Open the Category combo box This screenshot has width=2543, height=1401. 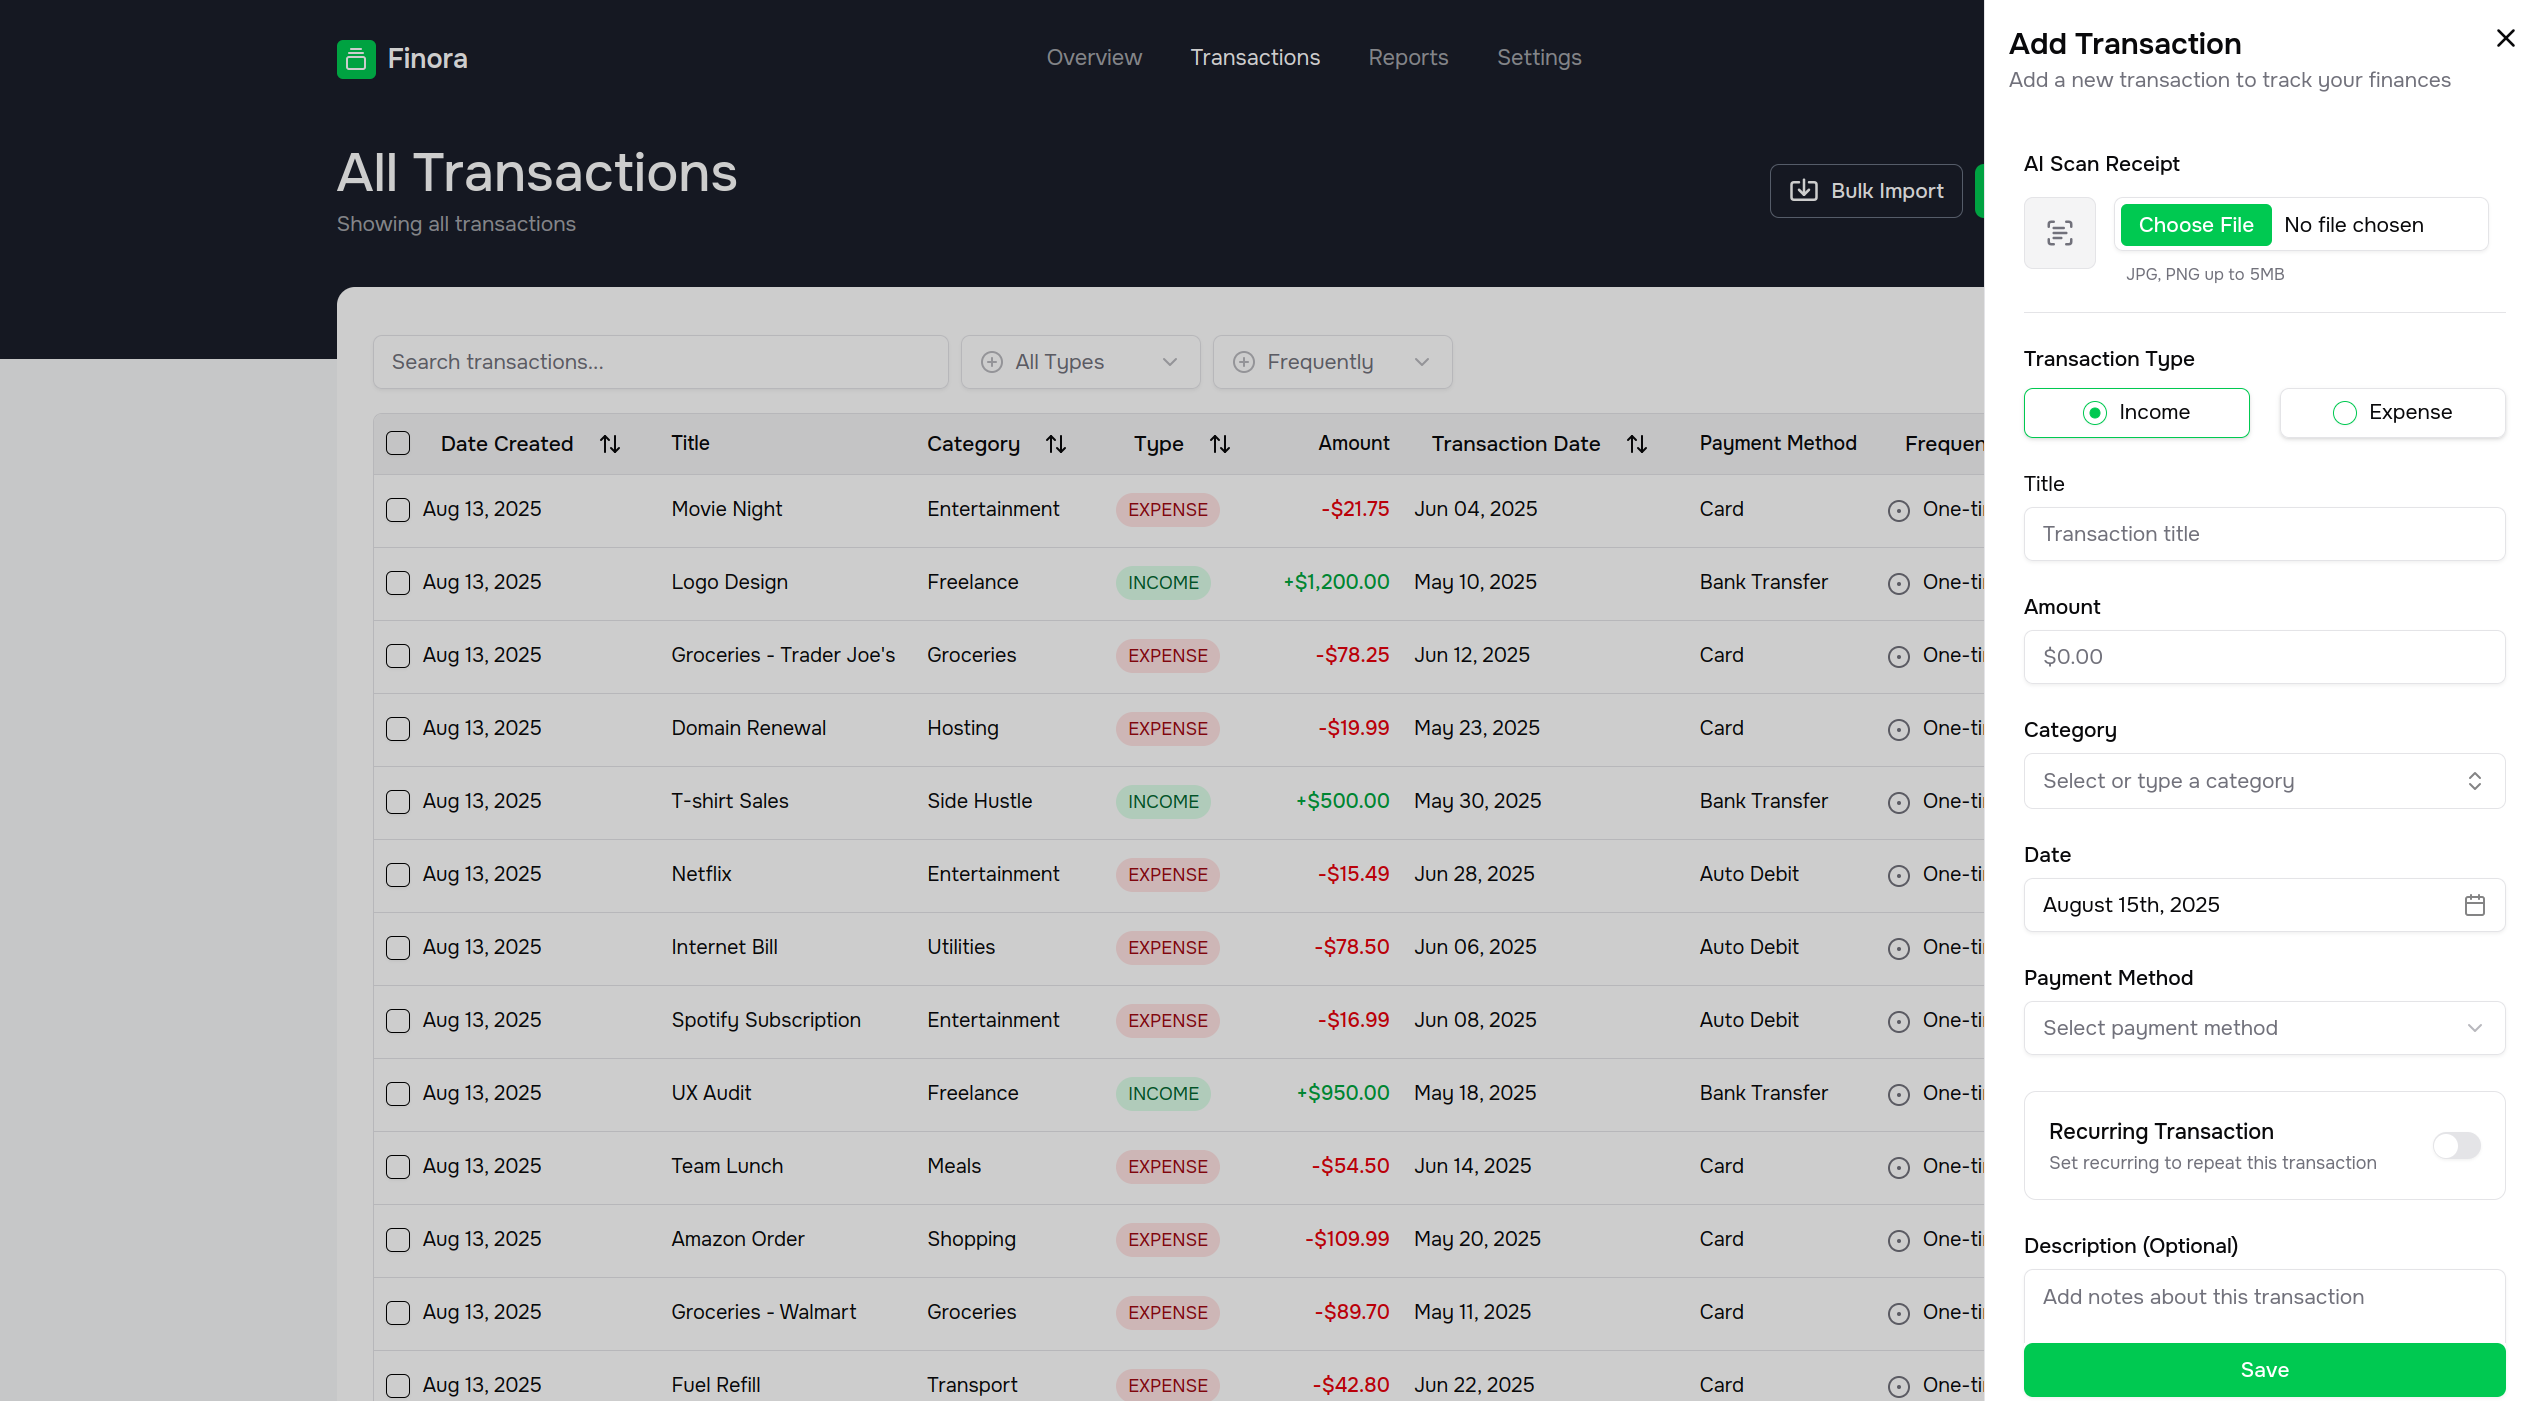click(2264, 781)
